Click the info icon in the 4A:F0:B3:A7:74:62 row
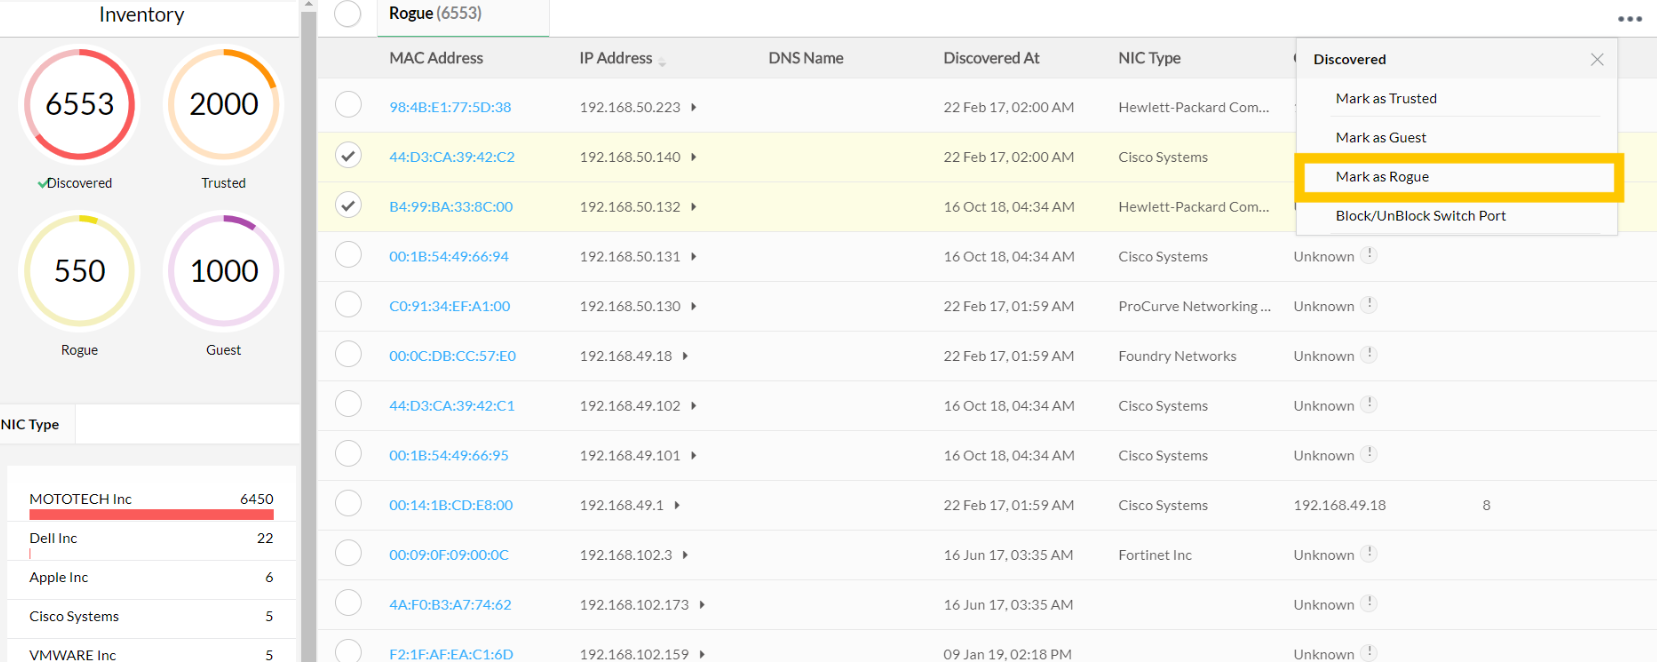The height and width of the screenshot is (662, 1657). point(1370,603)
